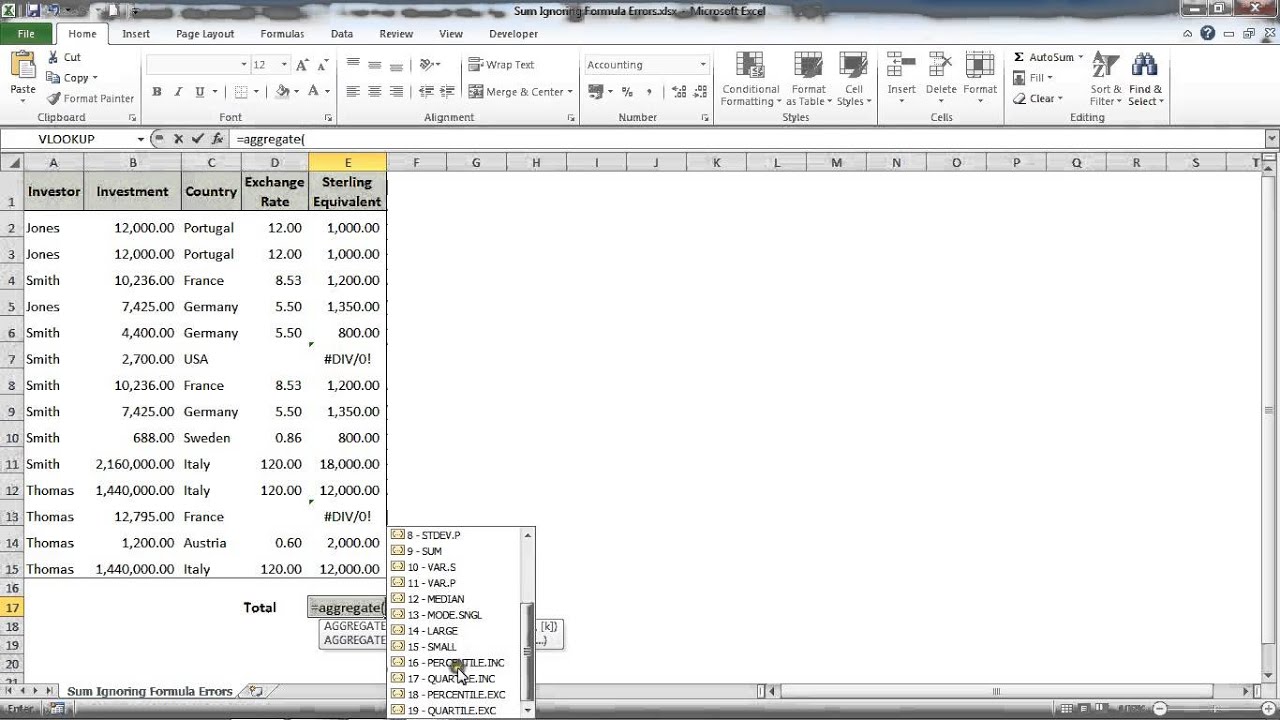Click the Sum Ignoring Formula Errors sheet tab
This screenshot has height=720, width=1280.
(x=150, y=691)
